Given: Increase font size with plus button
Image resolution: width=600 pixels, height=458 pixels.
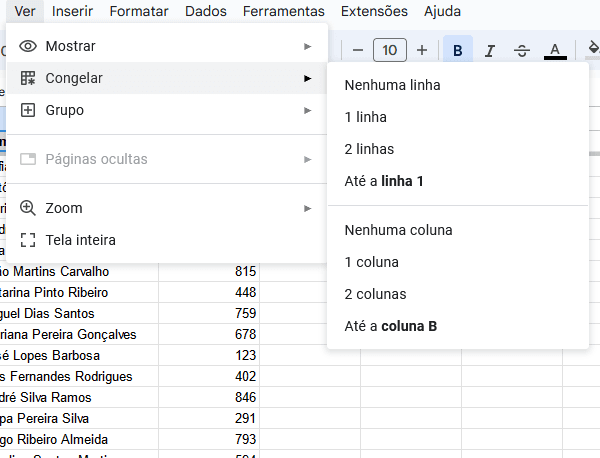Looking at the screenshot, I should coord(422,50).
